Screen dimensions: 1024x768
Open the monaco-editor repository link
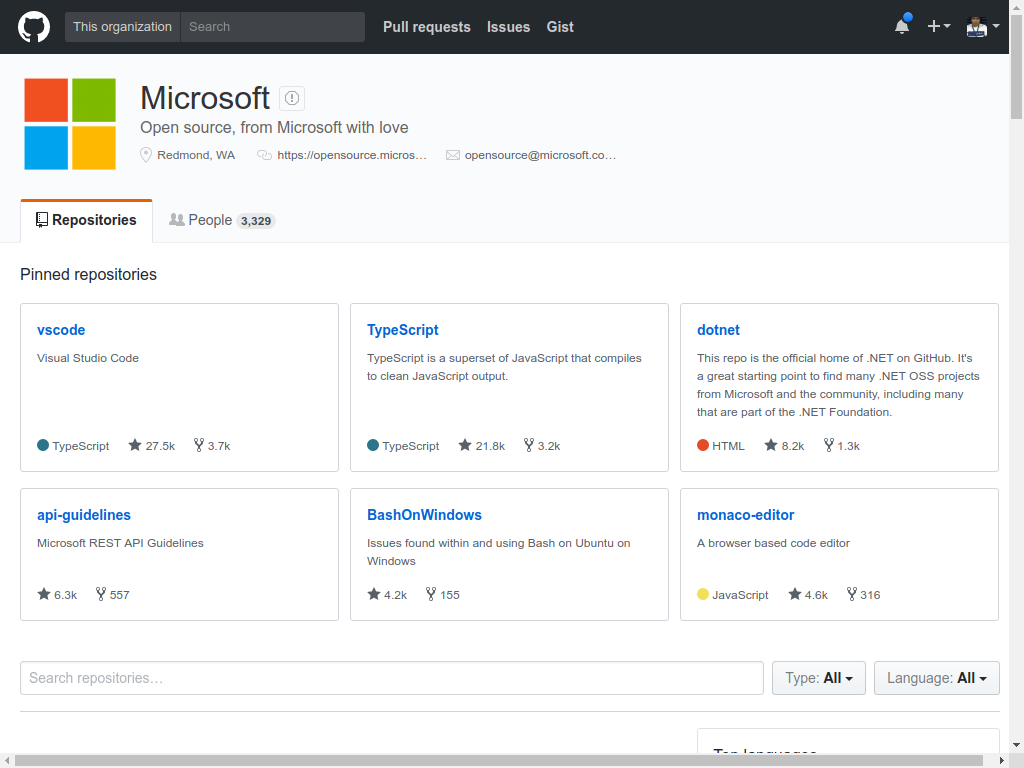click(x=745, y=515)
